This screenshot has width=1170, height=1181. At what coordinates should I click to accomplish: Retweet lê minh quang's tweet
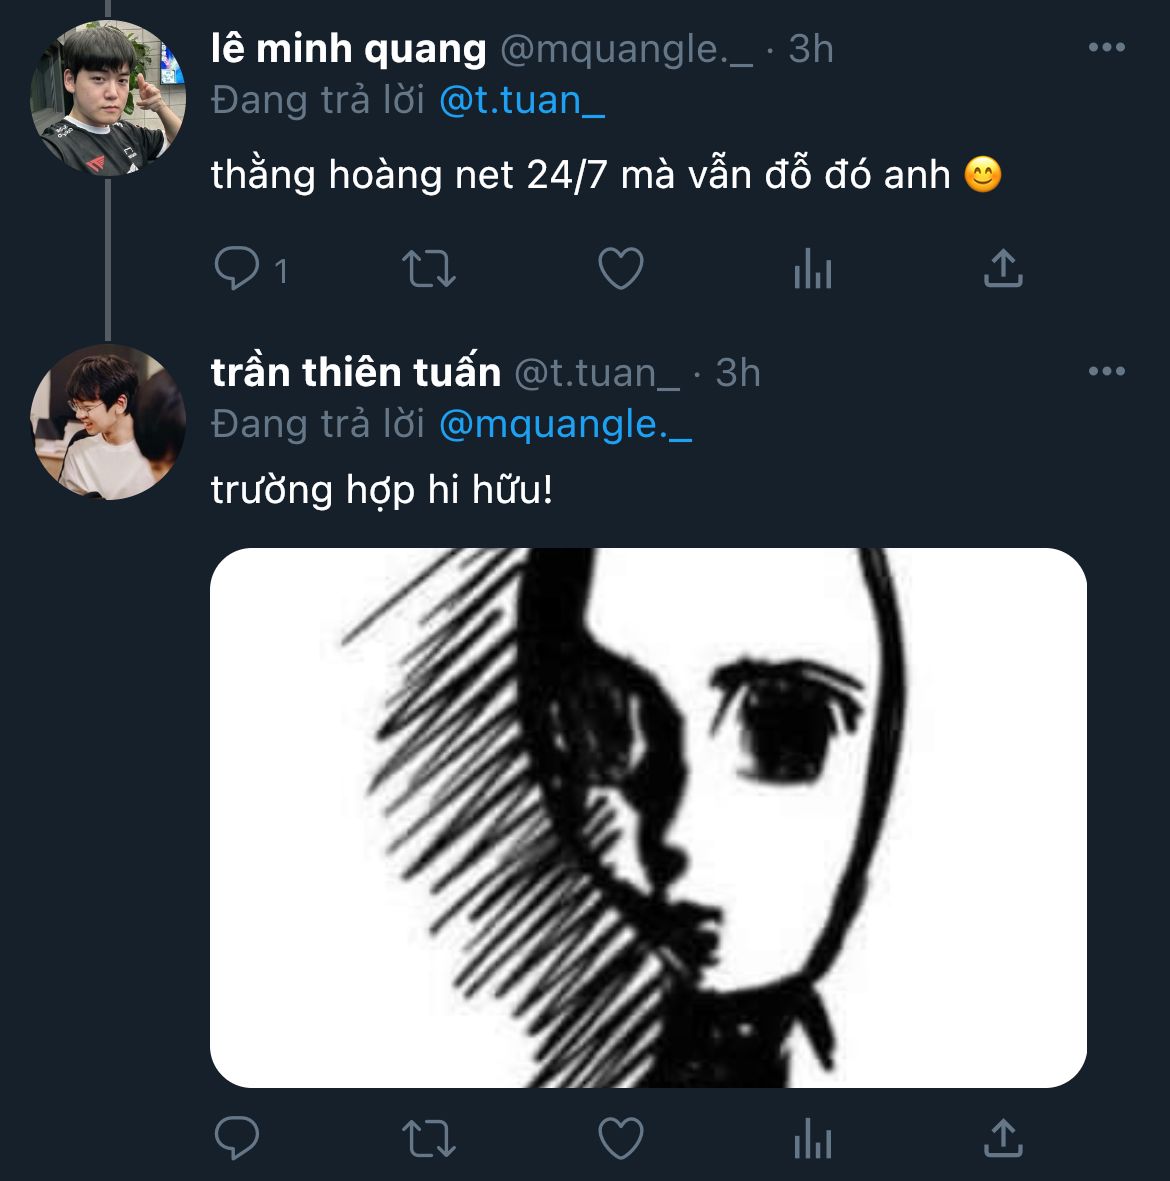pyautogui.click(x=429, y=269)
